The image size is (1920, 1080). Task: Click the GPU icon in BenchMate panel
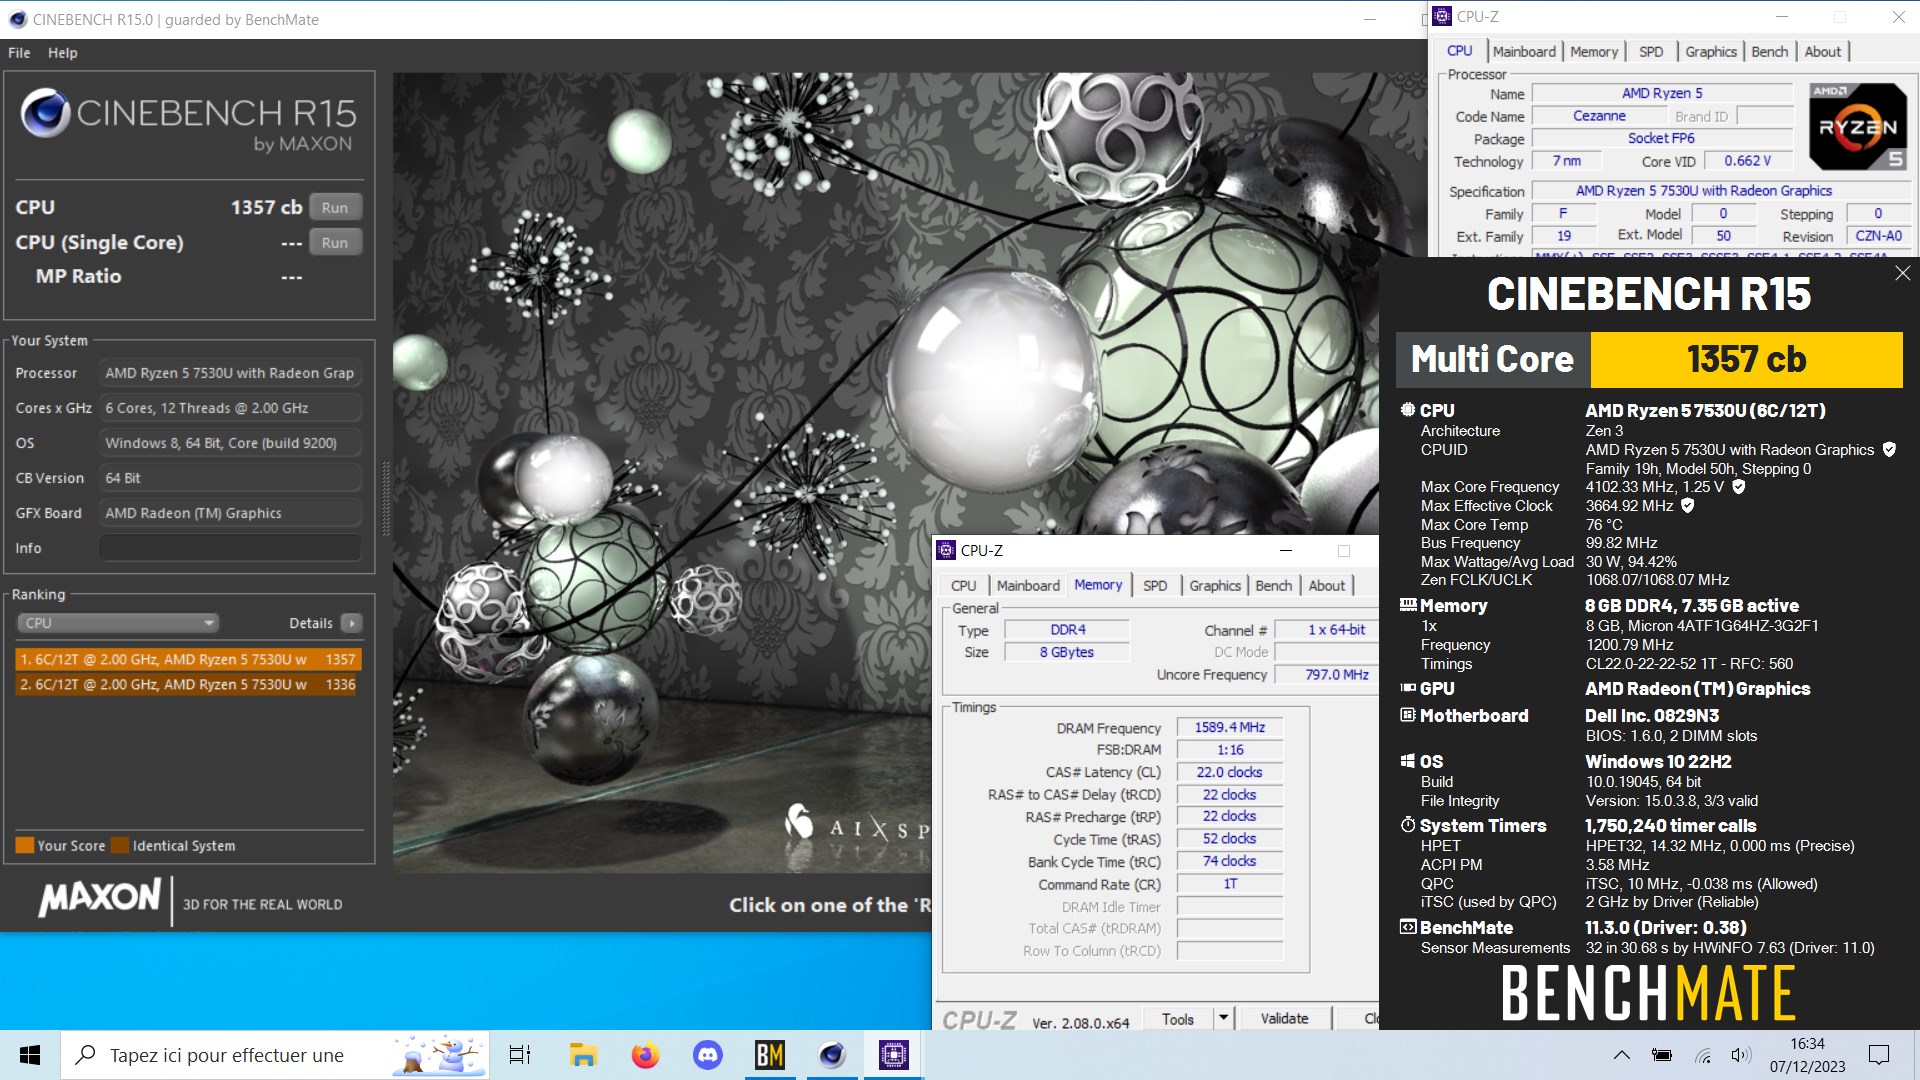(1408, 688)
